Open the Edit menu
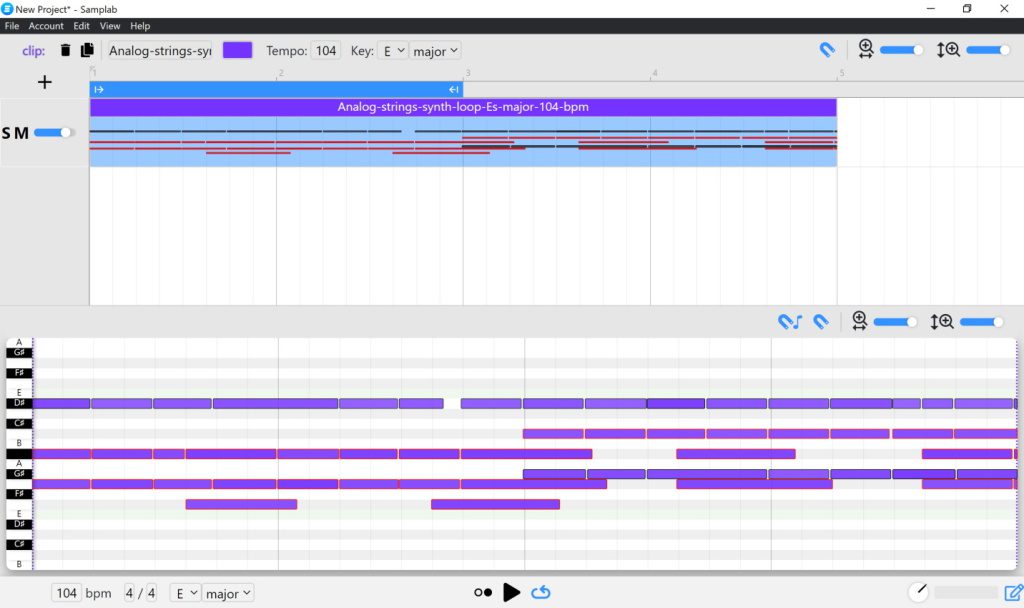 tap(80, 26)
